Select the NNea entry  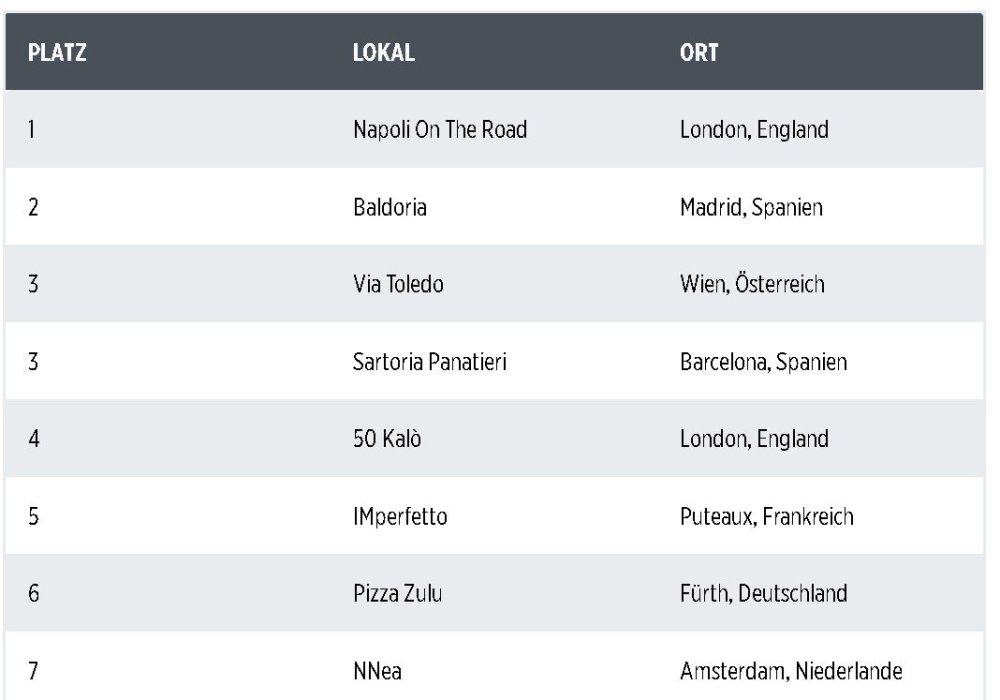[377, 670]
